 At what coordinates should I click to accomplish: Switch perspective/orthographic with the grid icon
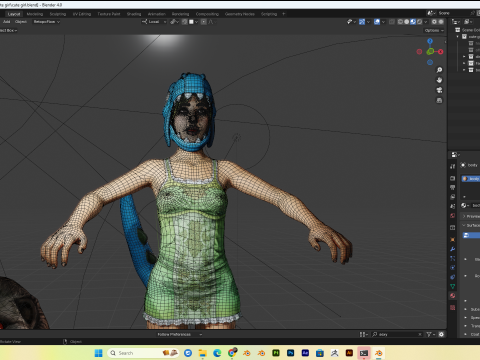tap(439, 100)
